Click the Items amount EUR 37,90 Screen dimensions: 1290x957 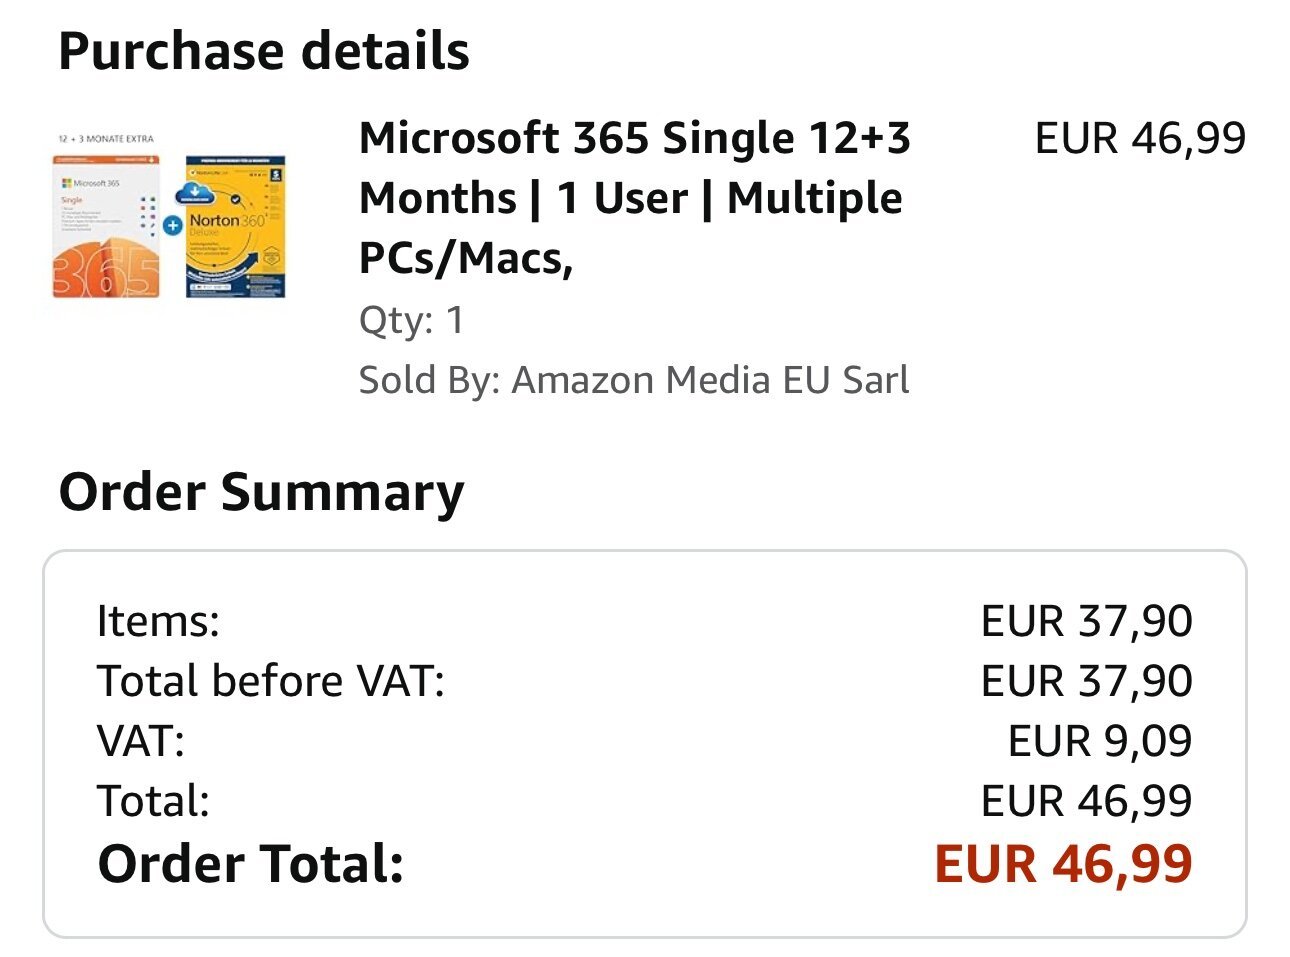tap(1087, 621)
